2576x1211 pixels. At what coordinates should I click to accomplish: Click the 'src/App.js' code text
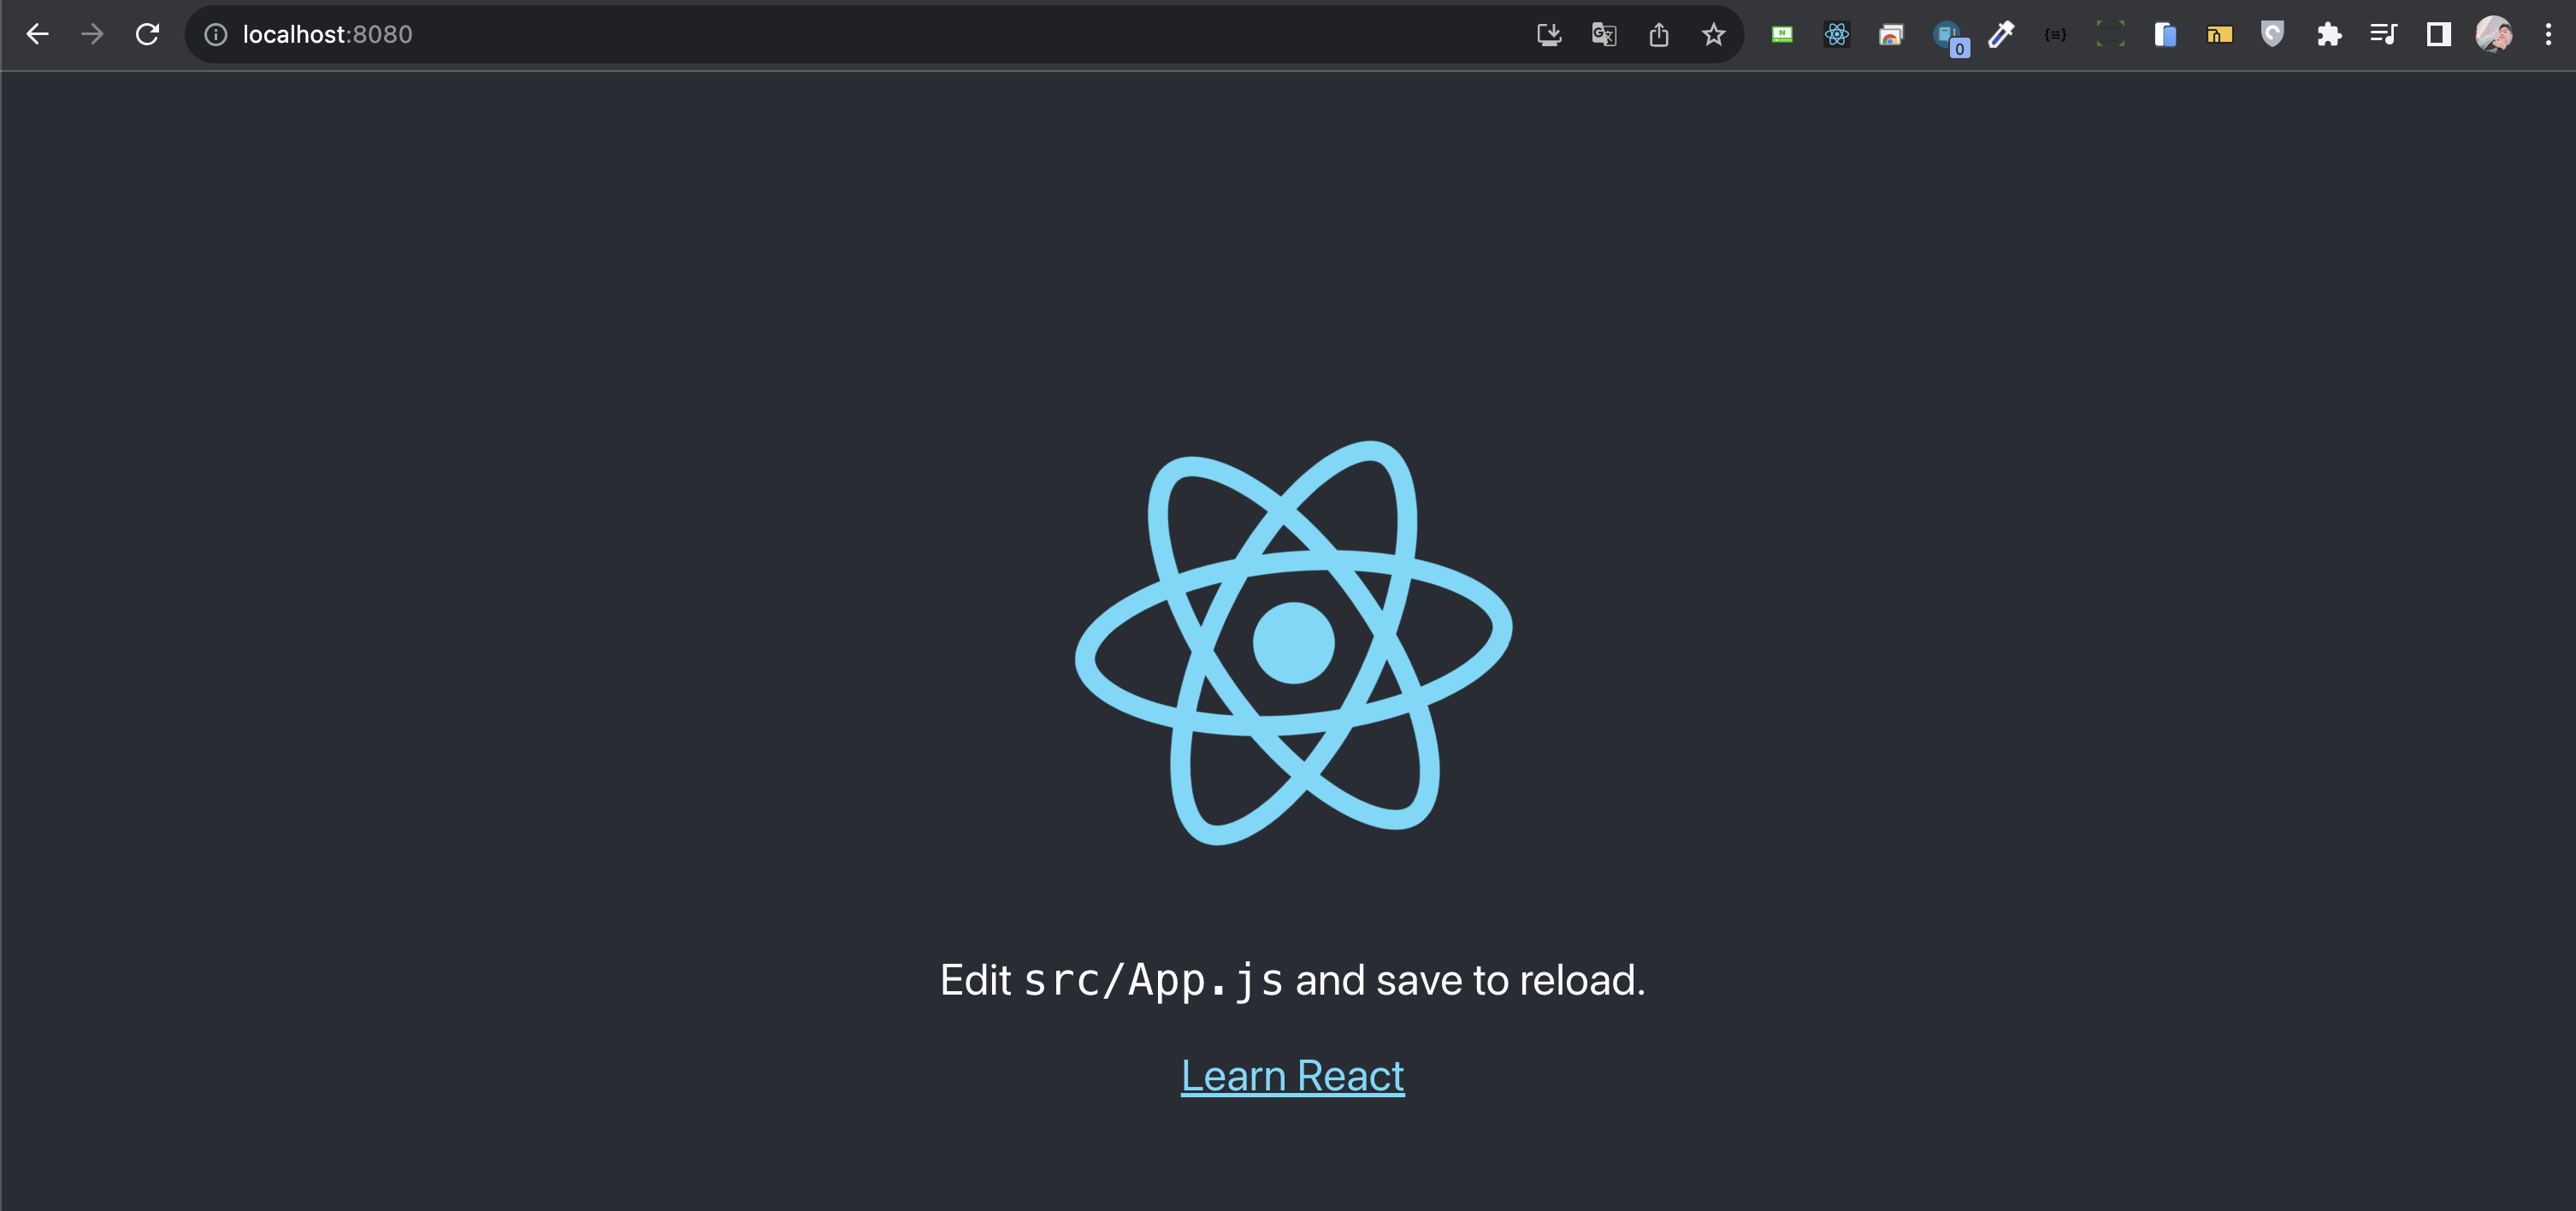pos(1153,980)
